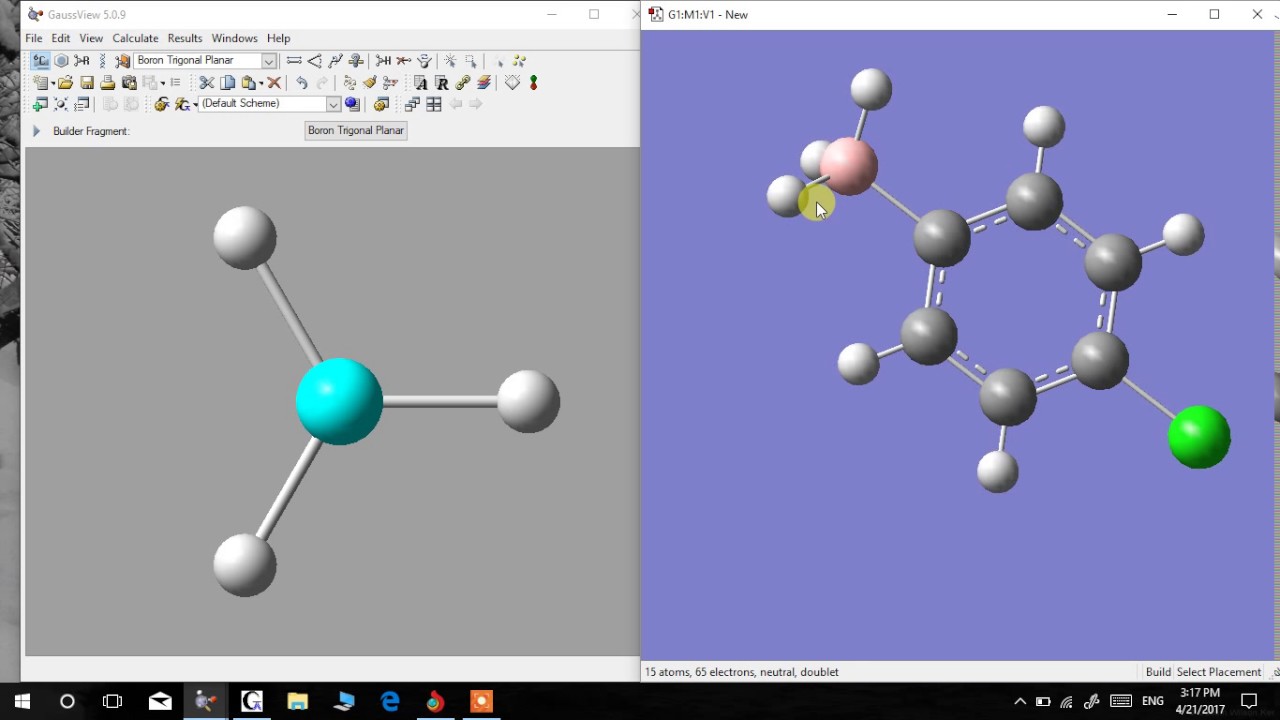Cut selection with the scissors icon
1280x720 pixels.
point(206,82)
